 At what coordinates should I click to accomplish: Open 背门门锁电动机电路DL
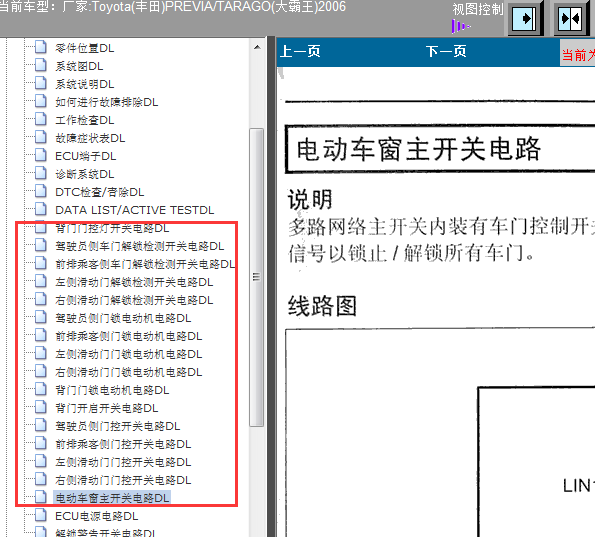coord(112,390)
